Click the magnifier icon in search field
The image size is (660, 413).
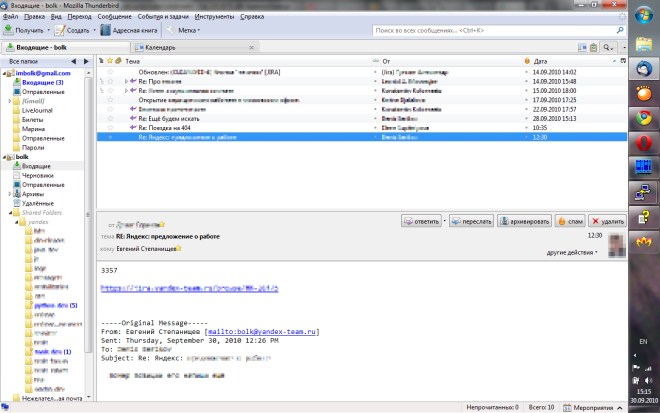point(620,30)
